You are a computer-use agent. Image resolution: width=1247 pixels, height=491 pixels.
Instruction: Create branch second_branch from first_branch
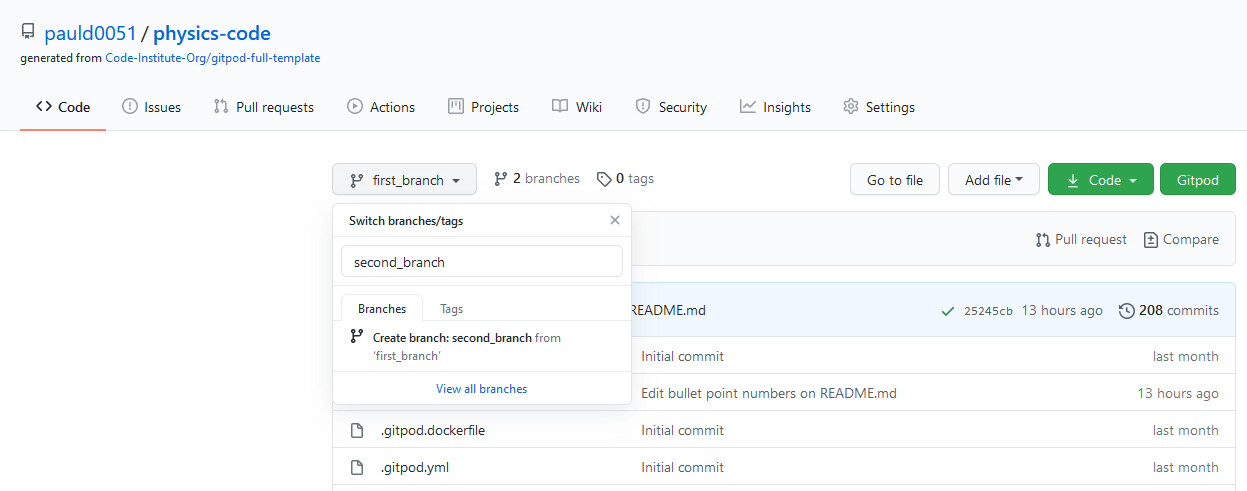pos(482,346)
